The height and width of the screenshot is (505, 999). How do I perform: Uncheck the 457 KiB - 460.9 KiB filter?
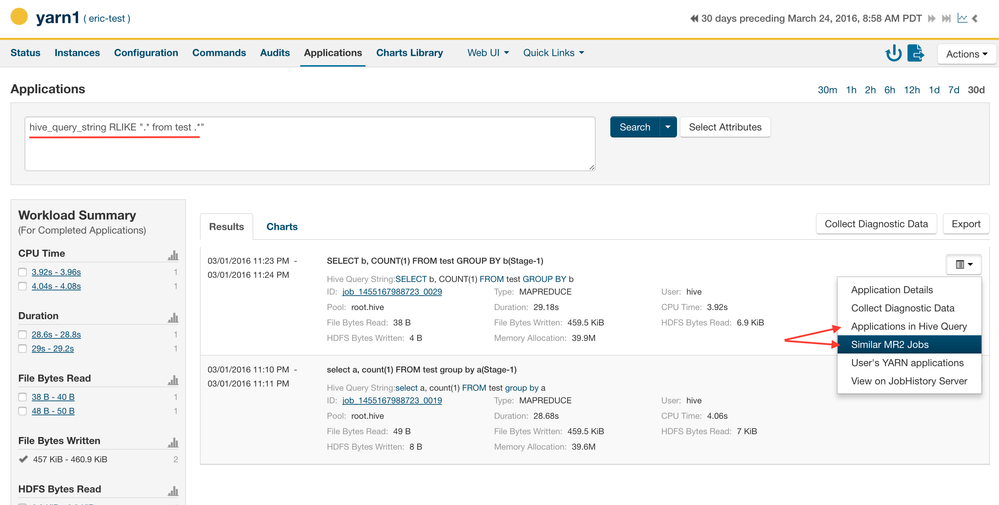pyautogui.click(x=24, y=459)
